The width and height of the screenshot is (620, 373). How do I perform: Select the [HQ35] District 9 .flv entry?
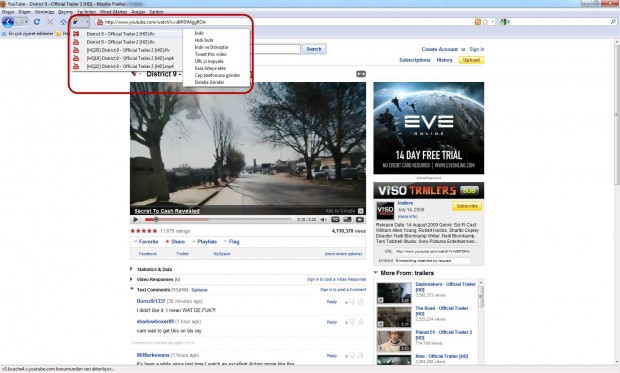coord(127,50)
